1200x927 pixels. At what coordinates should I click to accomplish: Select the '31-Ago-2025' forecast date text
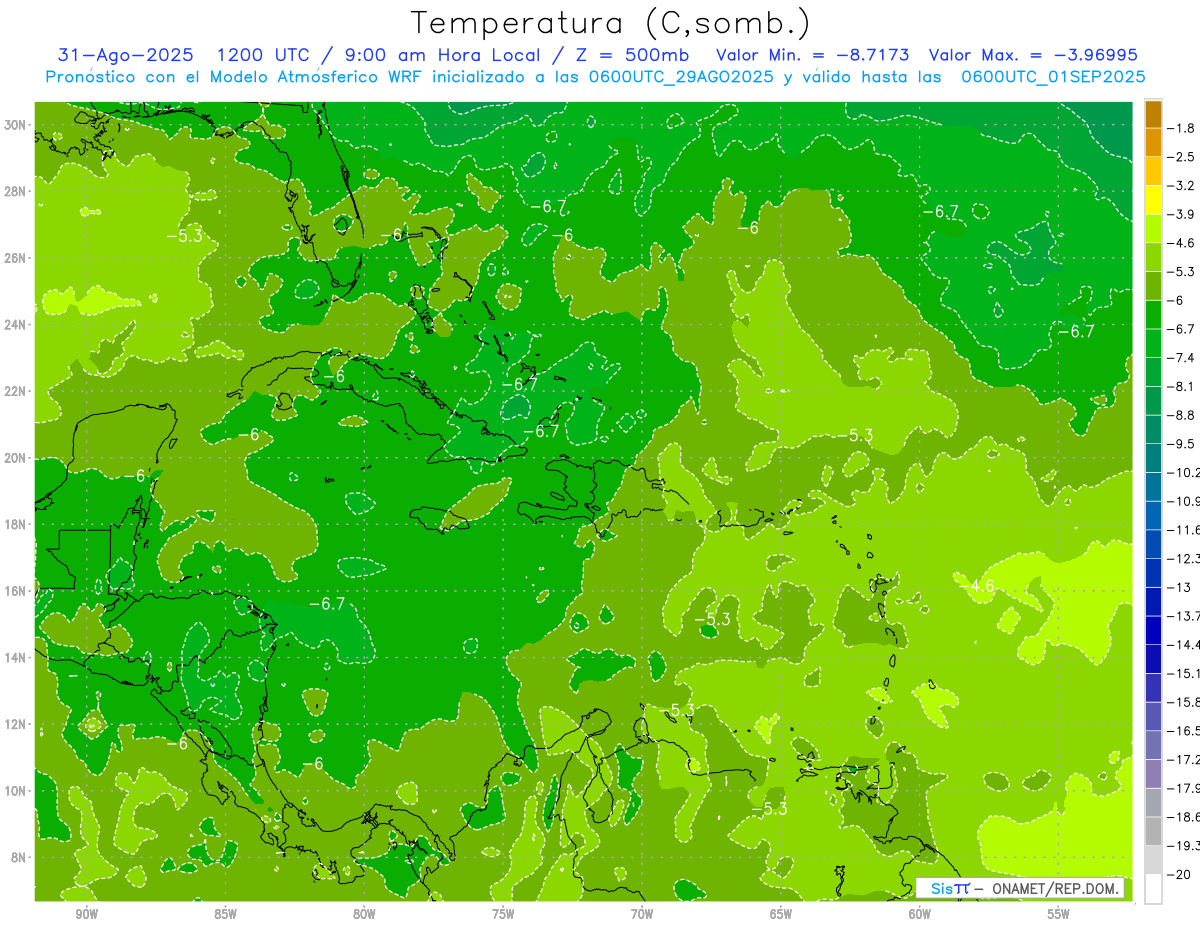point(126,55)
